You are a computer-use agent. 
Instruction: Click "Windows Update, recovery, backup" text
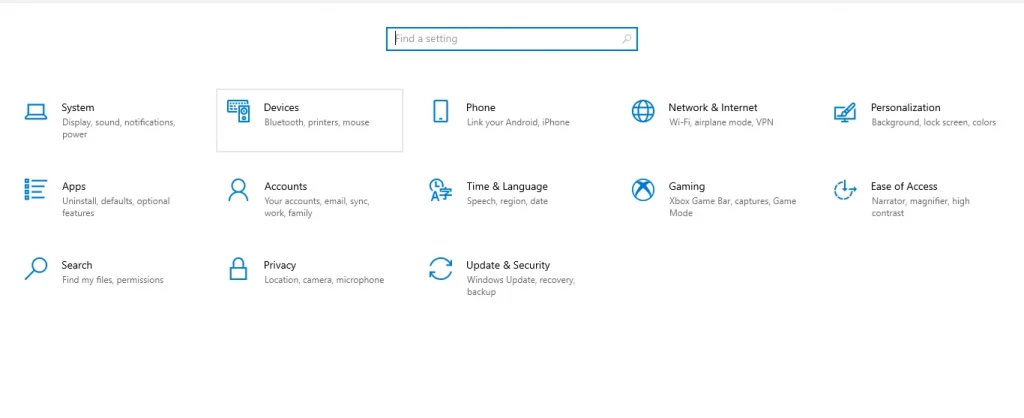coord(520,286)
